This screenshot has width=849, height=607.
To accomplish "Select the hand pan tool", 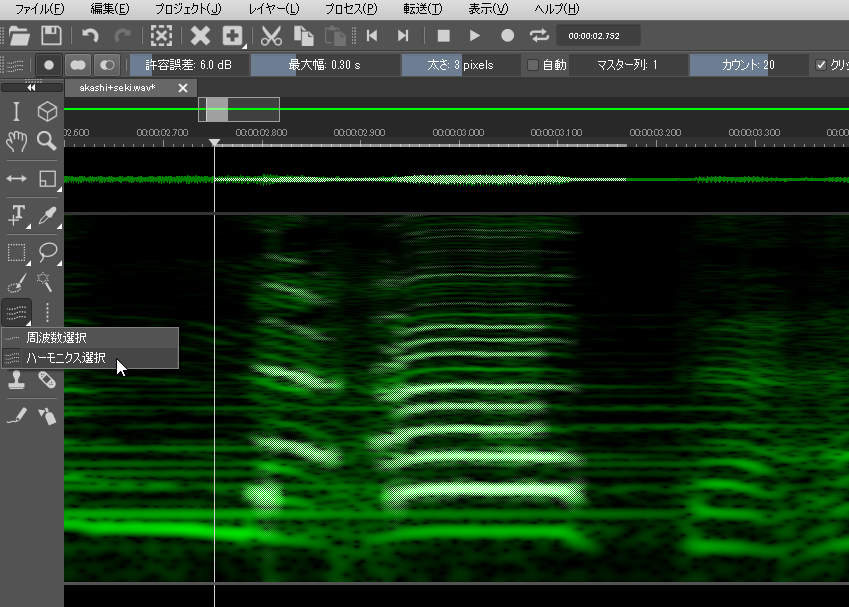I will coord(16,141).
